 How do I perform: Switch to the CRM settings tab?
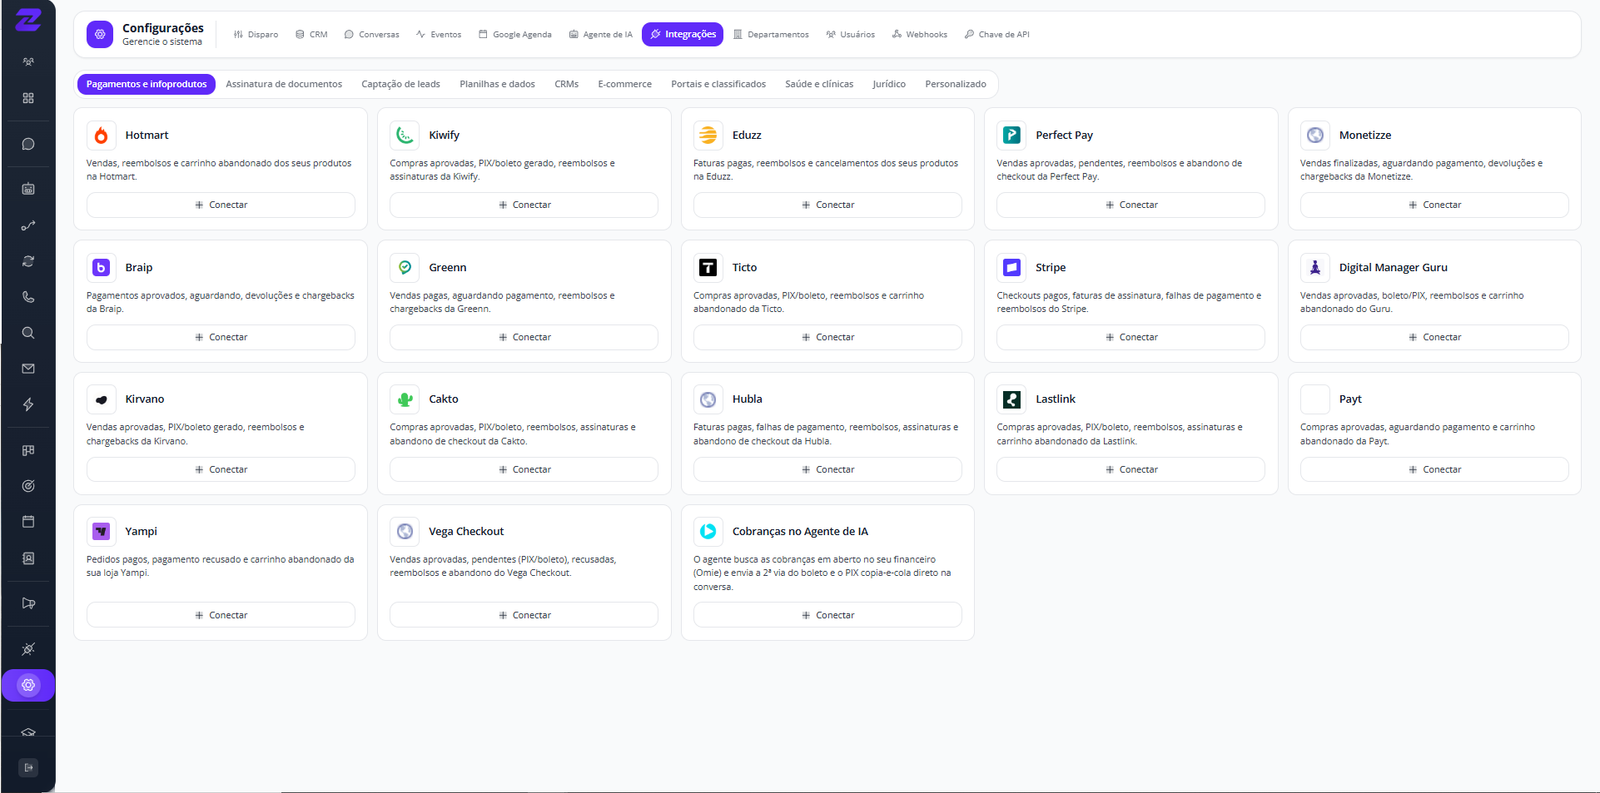[311, 34]
